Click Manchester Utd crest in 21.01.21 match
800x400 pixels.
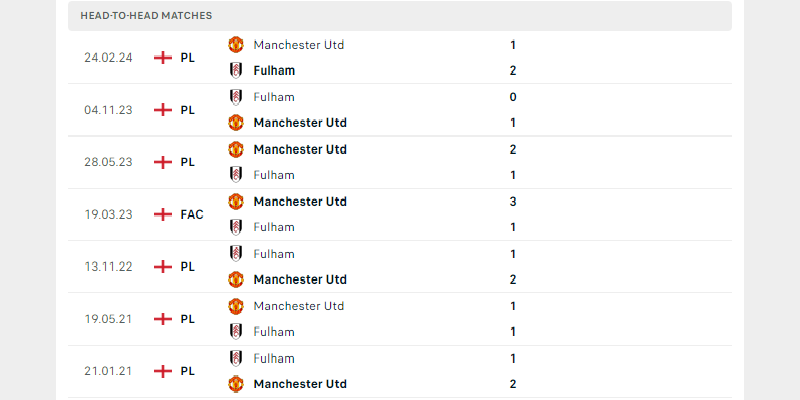(x=236, y=384)
